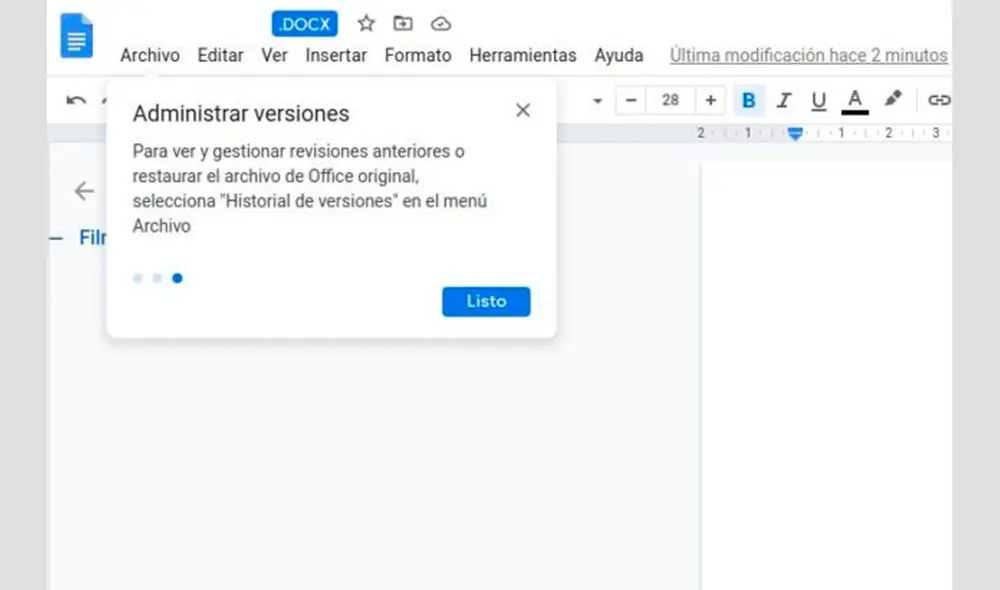
Task: Open the Última modificación history link
Action: pos(809,55)
